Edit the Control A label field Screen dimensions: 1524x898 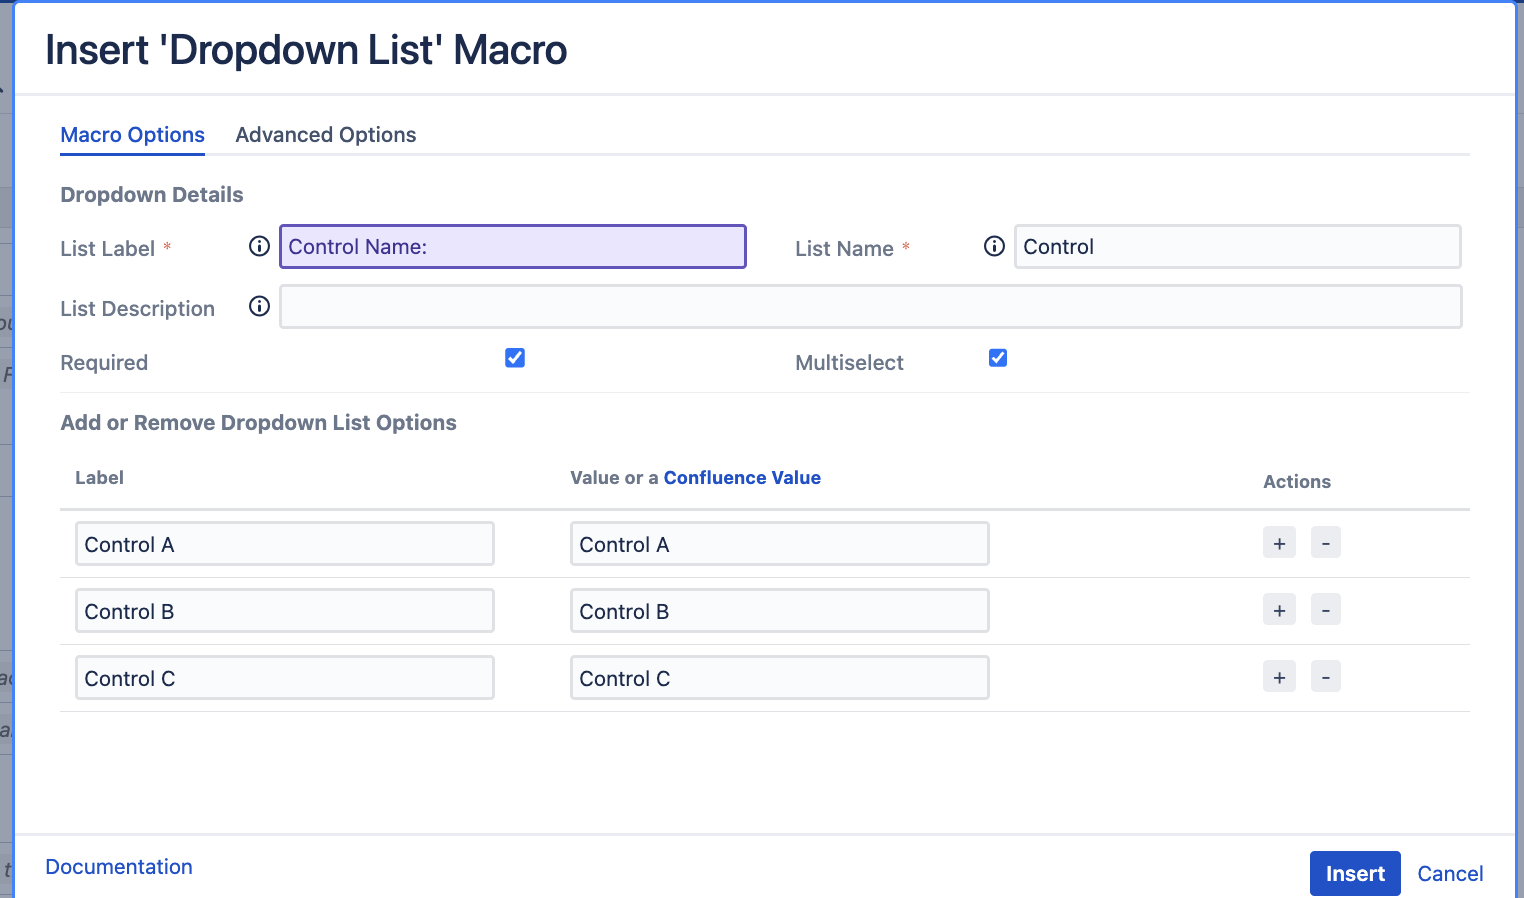point(285,544)
